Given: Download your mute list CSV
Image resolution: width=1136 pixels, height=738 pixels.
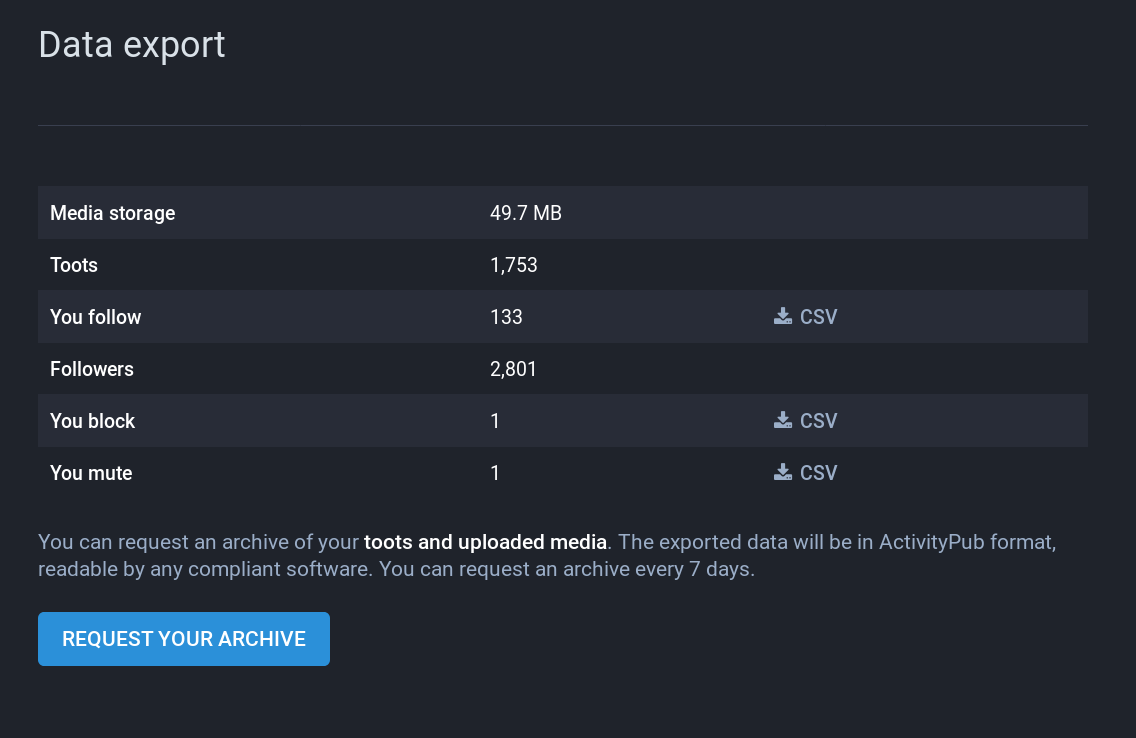Looking at the screenshot, I should (805, 472).
